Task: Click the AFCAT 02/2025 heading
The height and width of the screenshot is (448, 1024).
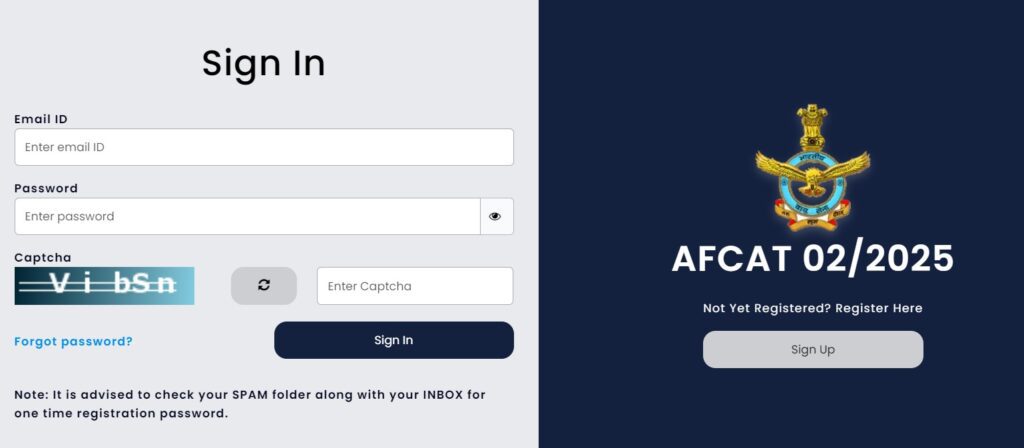Action: point(812,259)
